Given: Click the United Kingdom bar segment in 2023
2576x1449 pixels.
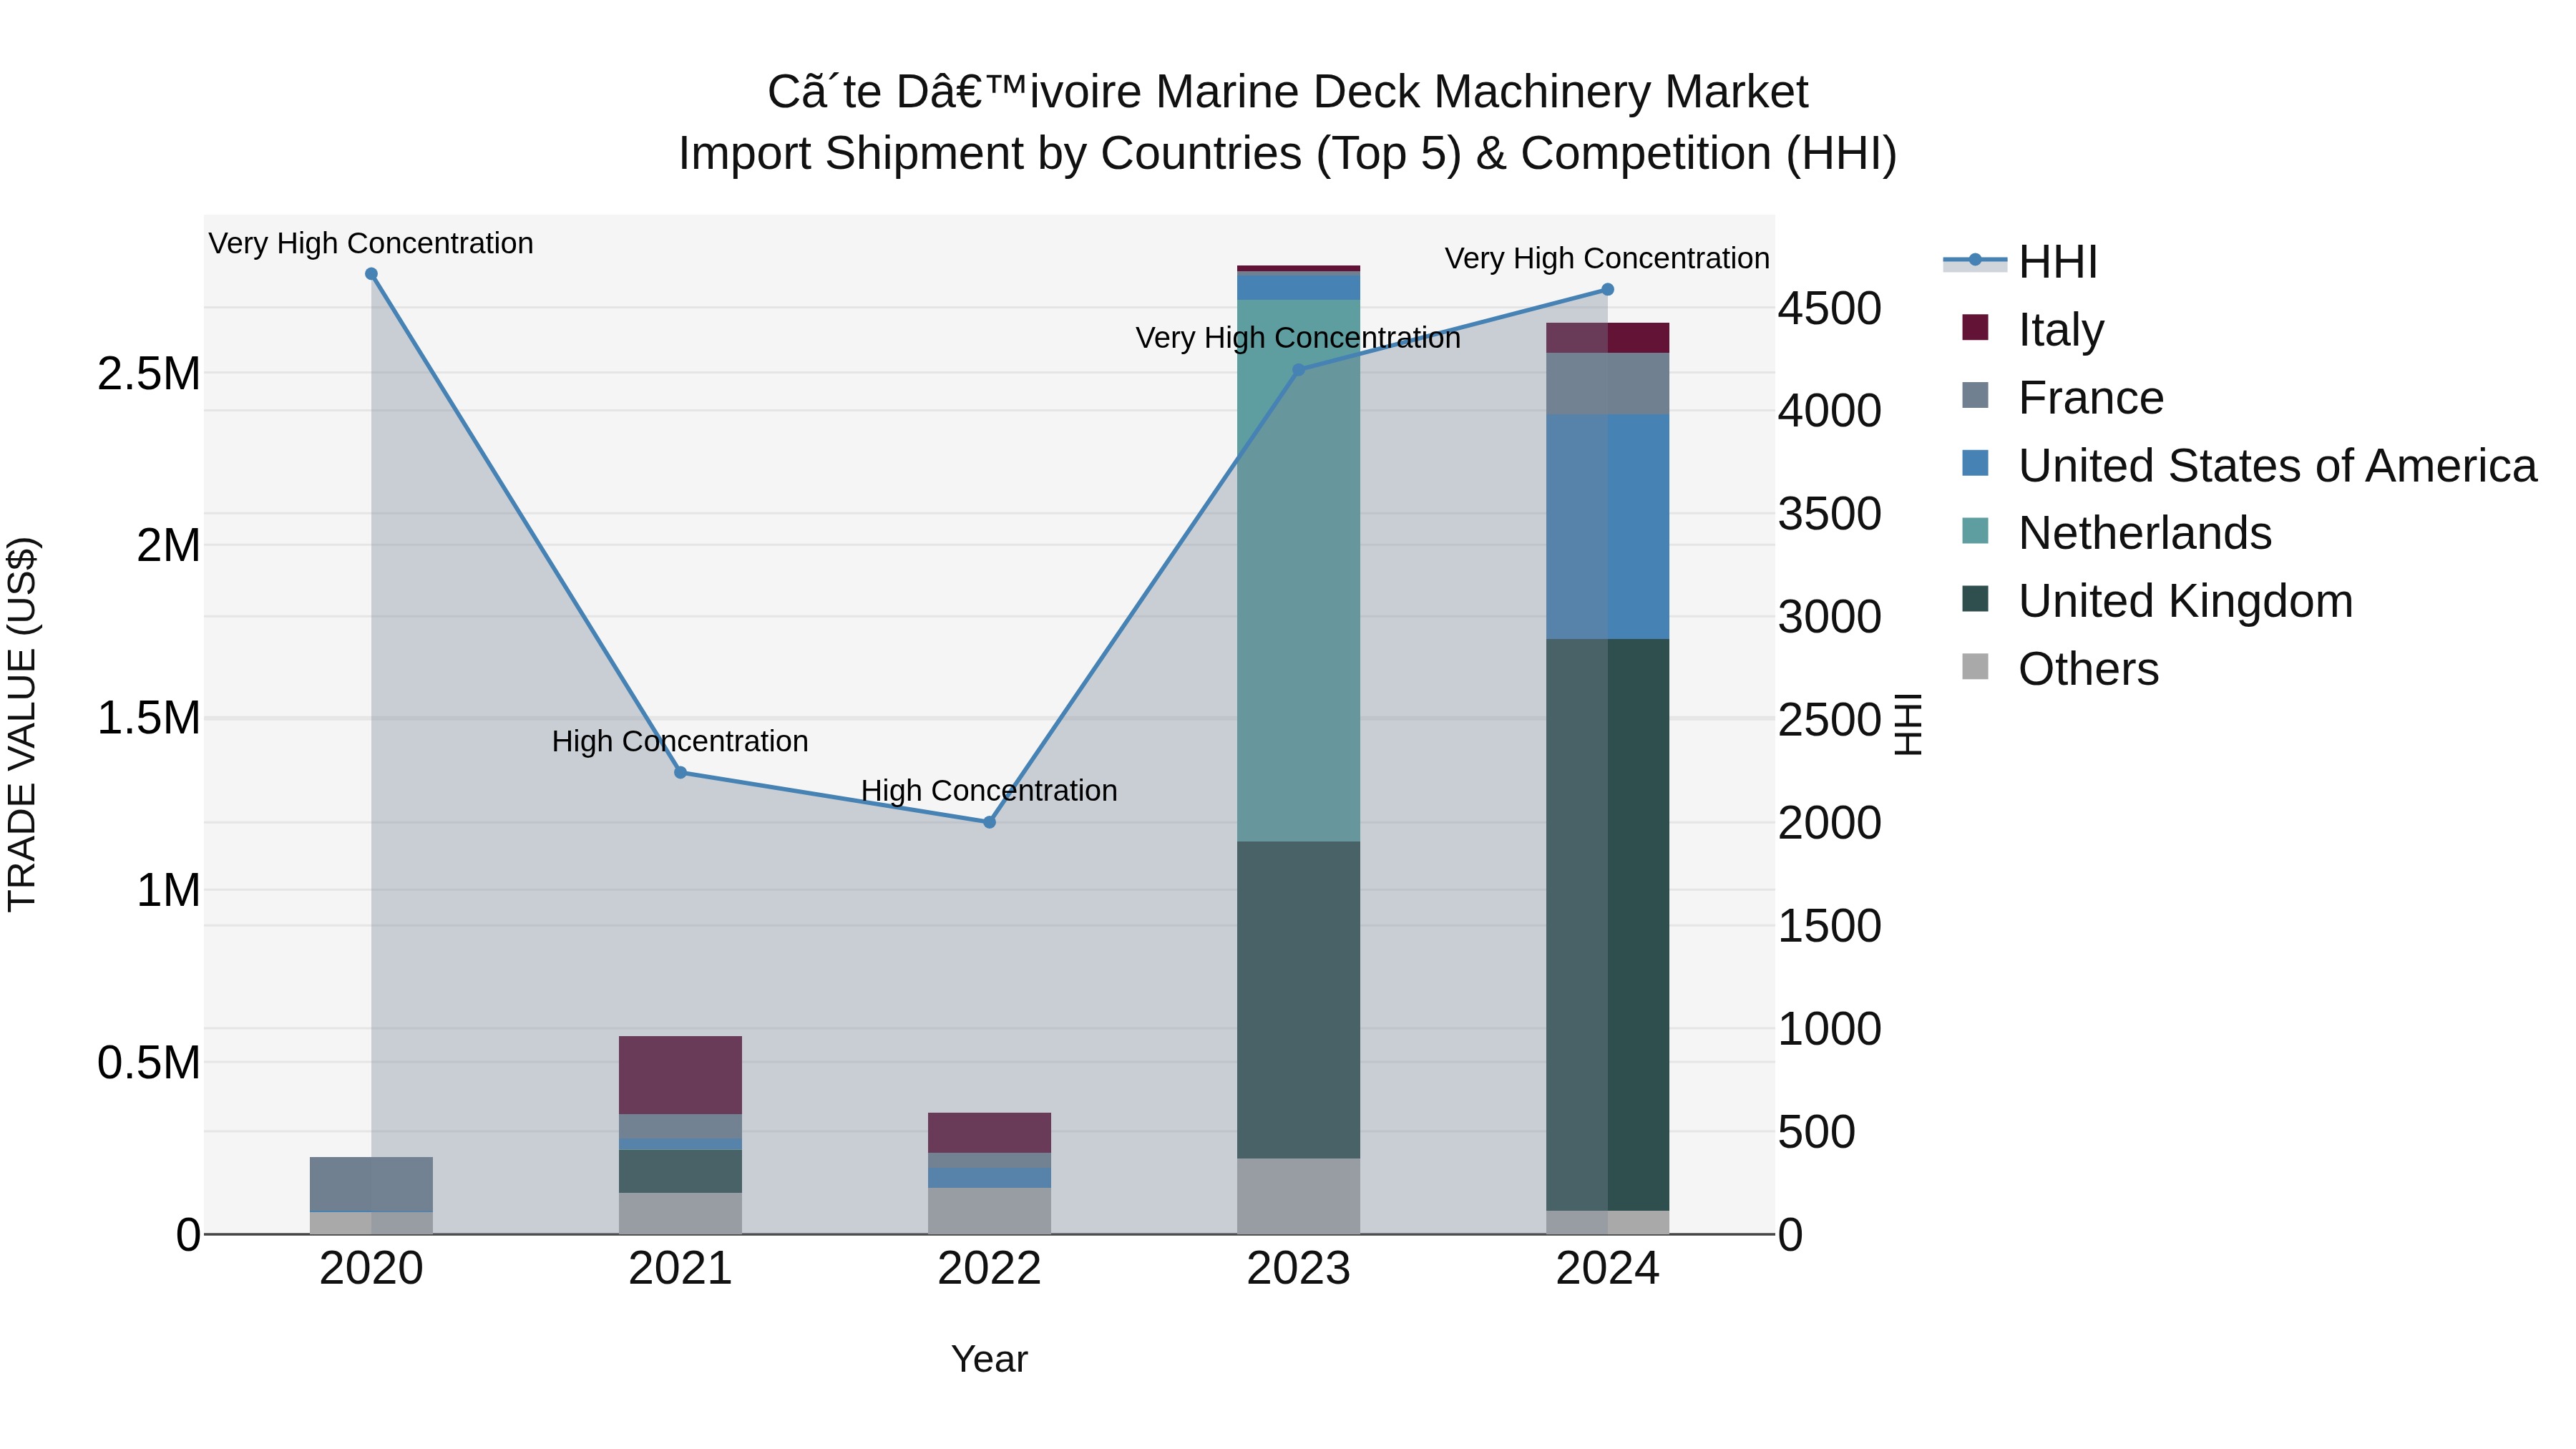Looking at the screenshot, I should pos(1298,1000).
